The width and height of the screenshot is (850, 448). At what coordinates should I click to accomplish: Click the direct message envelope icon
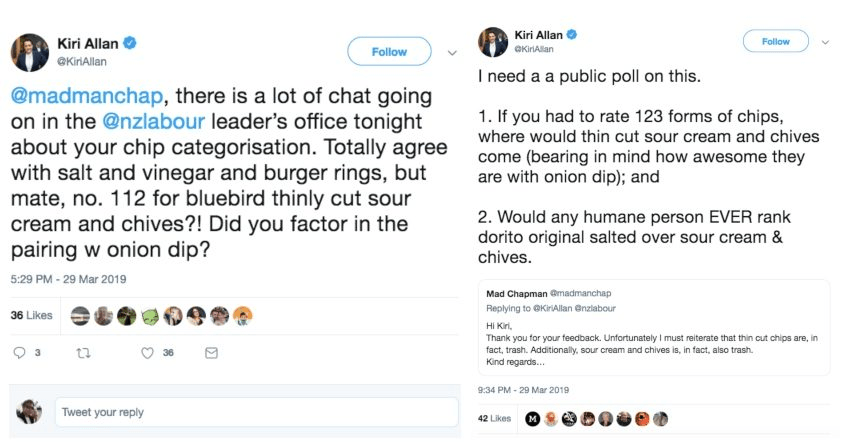(211, 353)
